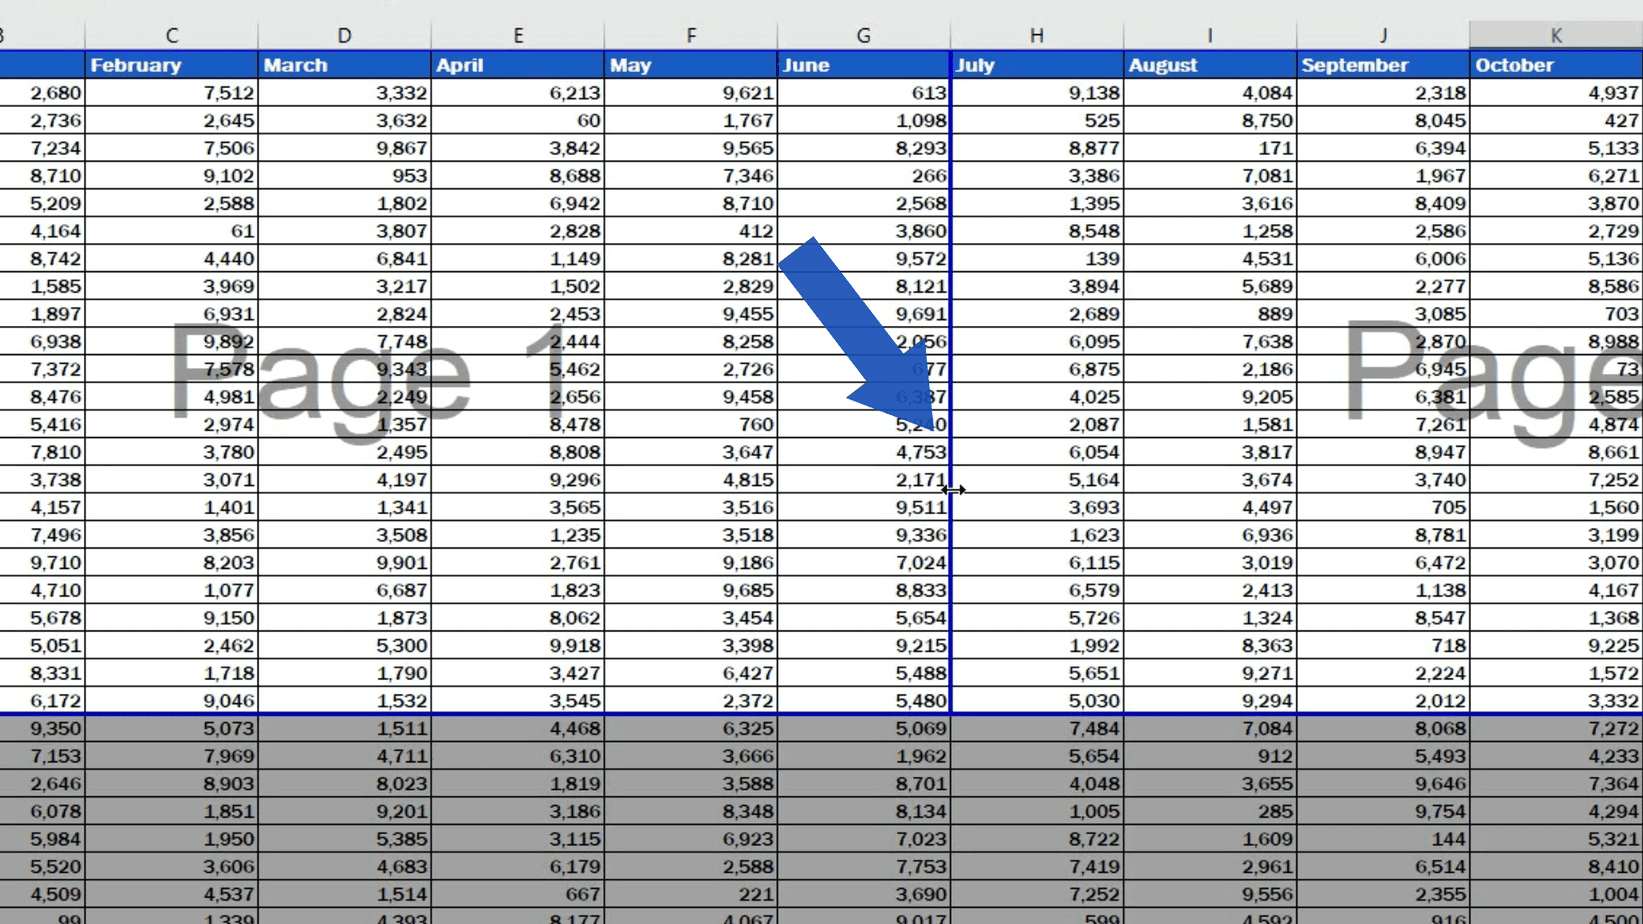Select the cell with 7,272 in the gray area
This screenshot has height=924, width=1643.
pos(1556,728)
